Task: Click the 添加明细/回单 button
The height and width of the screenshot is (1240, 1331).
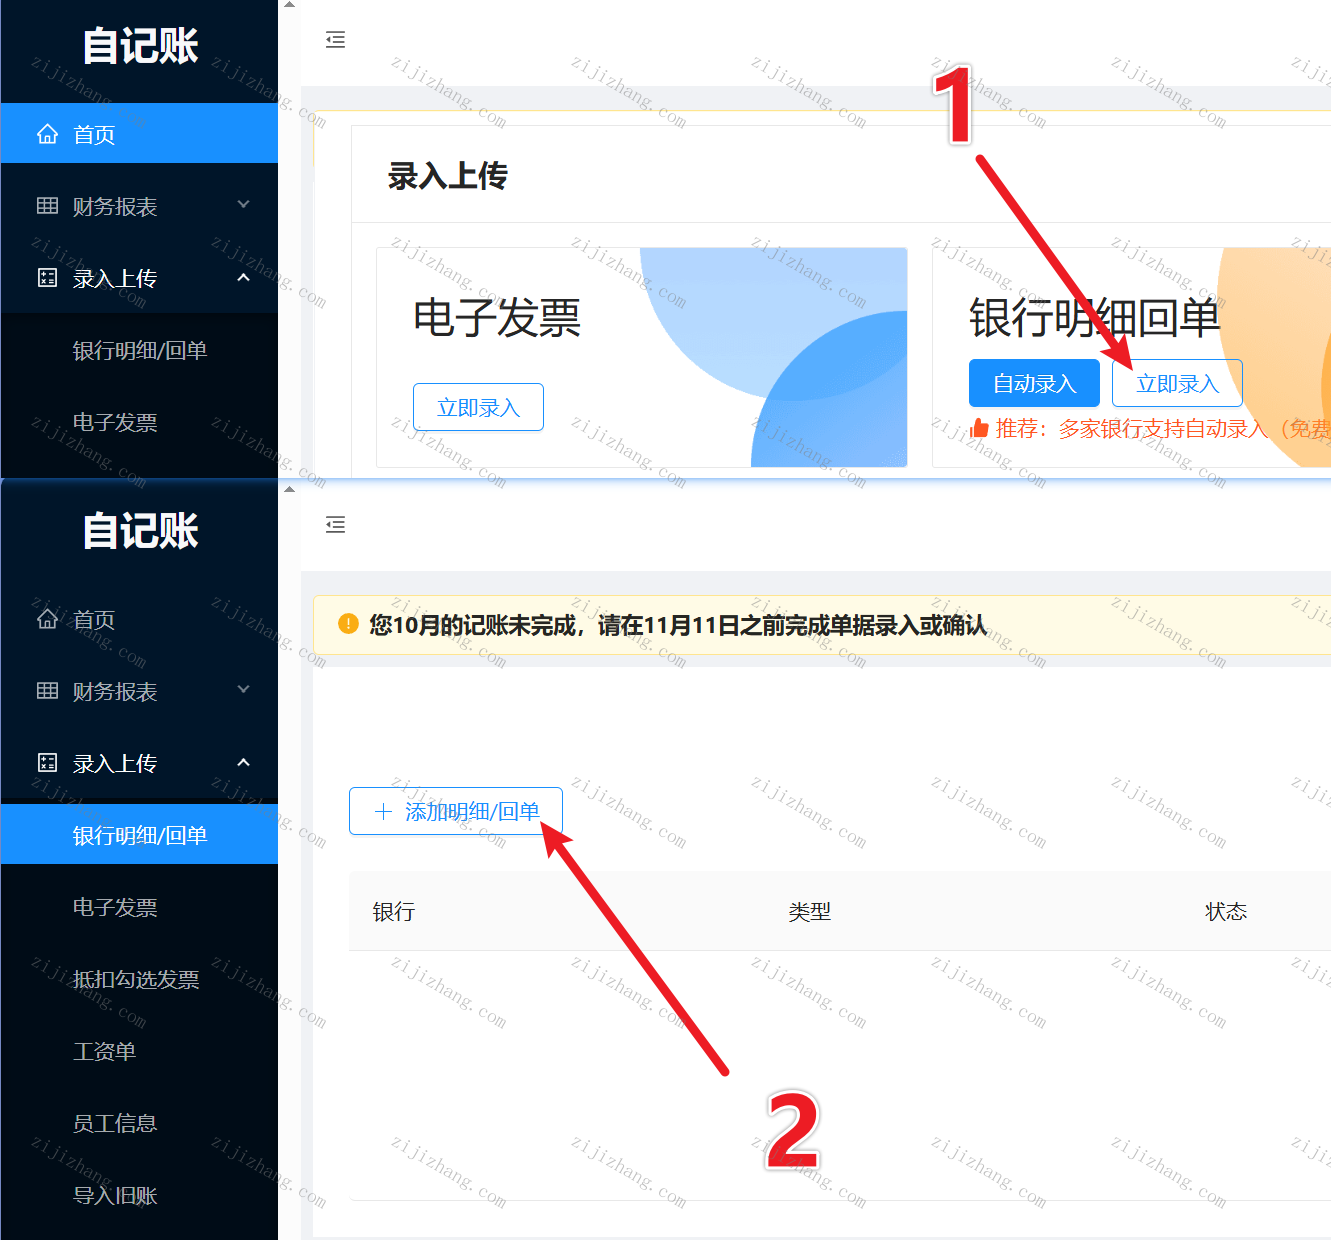Action: (x=456, y=811)
